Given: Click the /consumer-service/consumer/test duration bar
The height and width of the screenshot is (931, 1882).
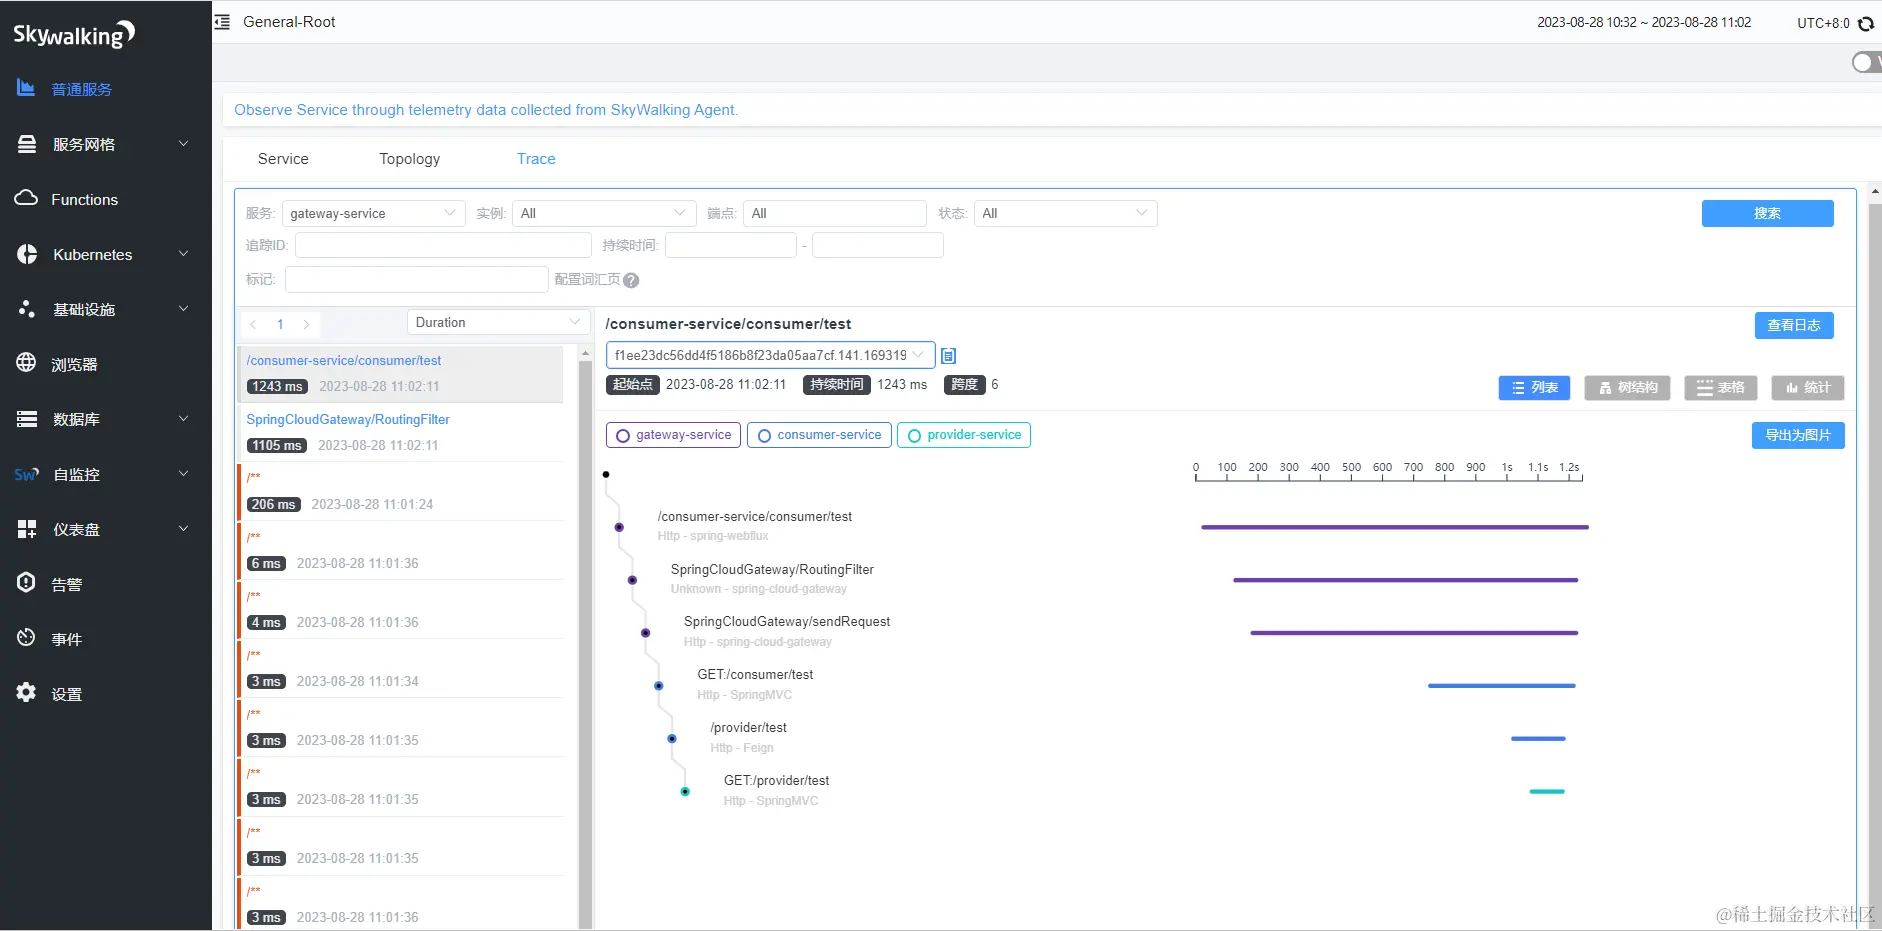Looking at the screenshot, I should [1394, 527].
